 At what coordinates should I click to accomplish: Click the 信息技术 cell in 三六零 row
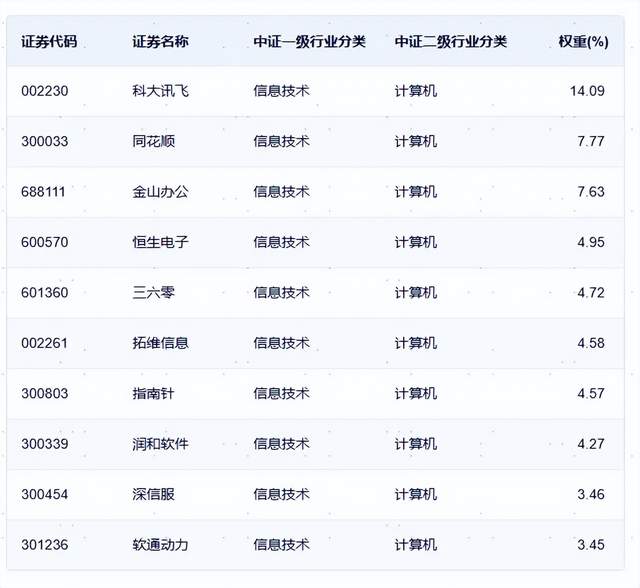click(x=281, y=293)
